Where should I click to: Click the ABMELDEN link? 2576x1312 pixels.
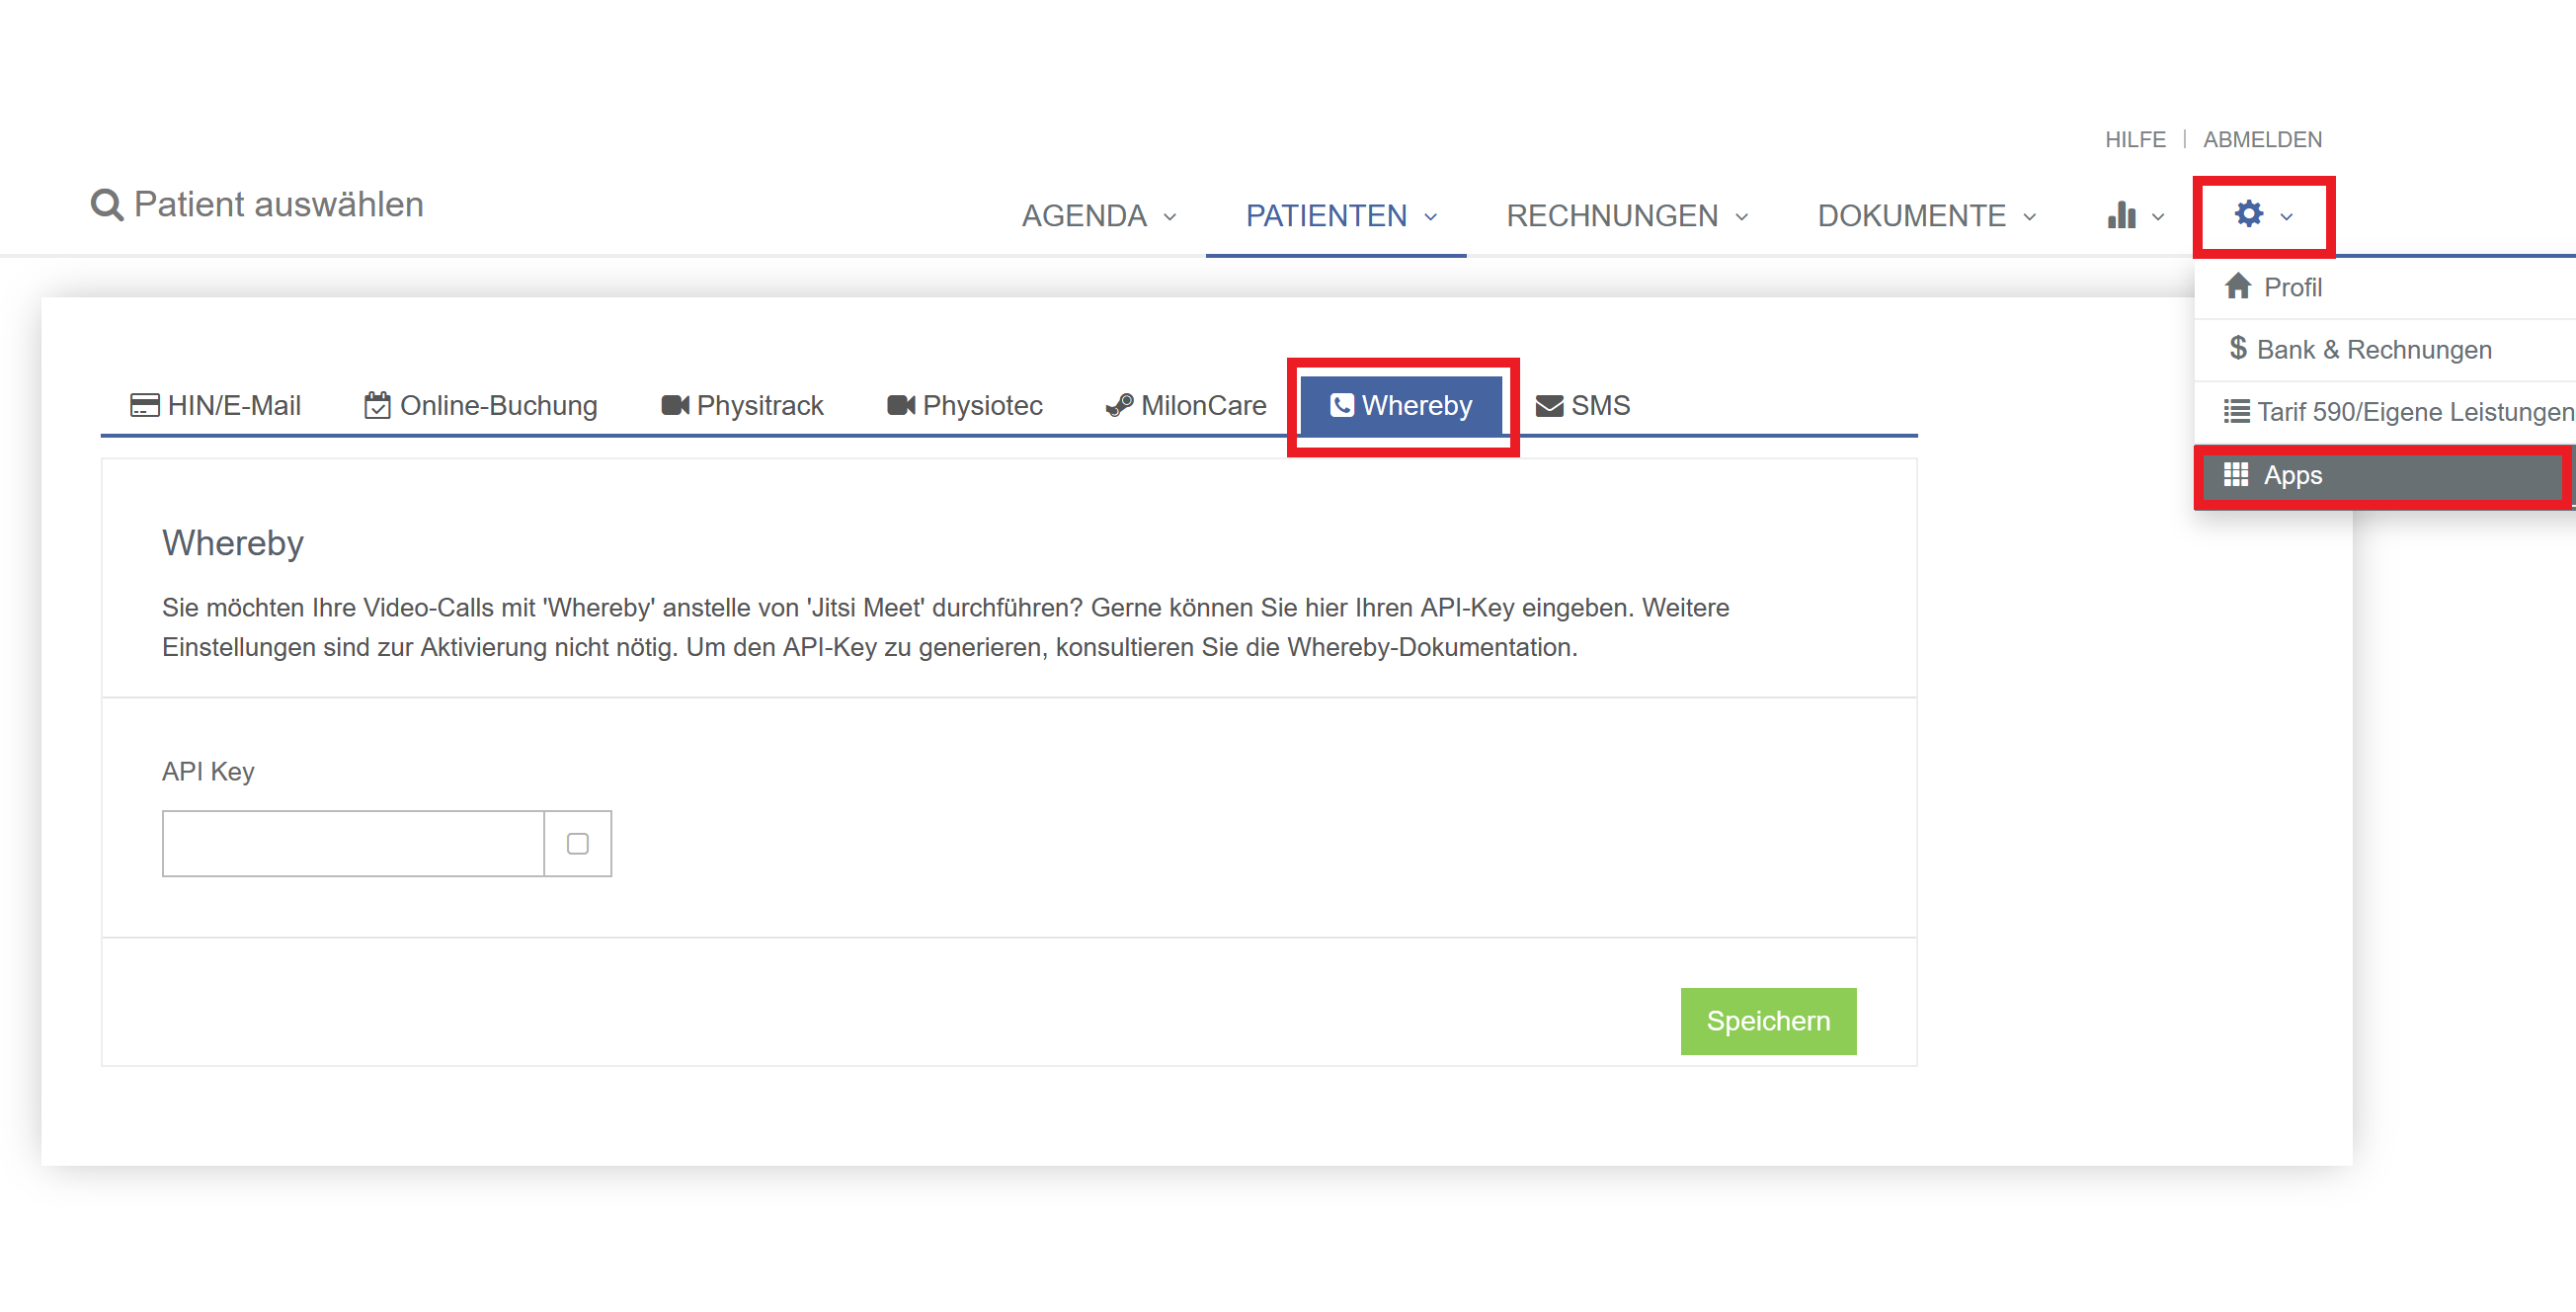pyautogui.click(x=2262, y=140)
